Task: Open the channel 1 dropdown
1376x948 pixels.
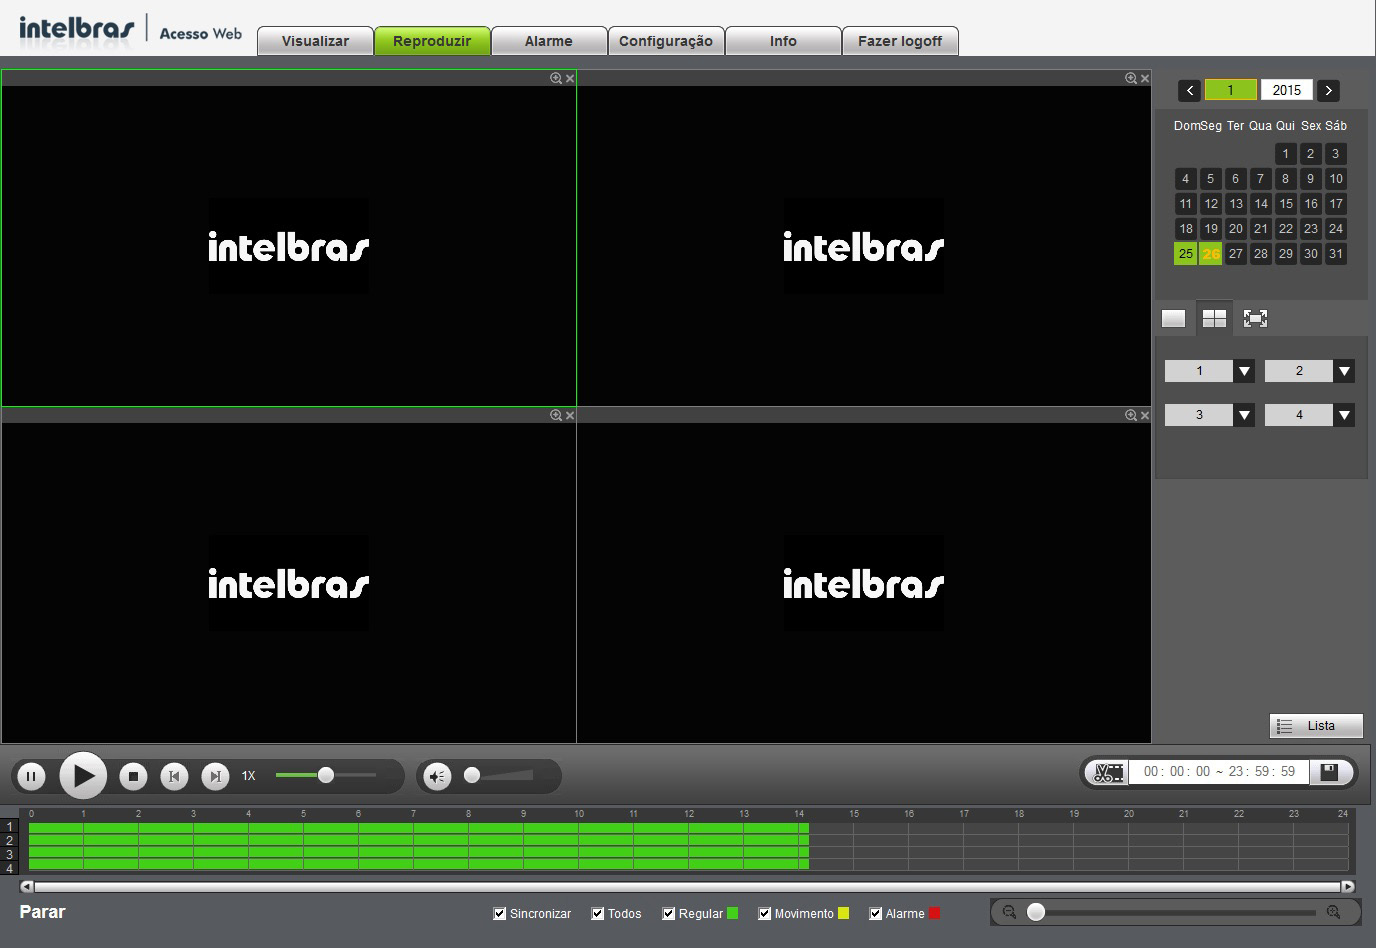Action: coord(1244,371)
